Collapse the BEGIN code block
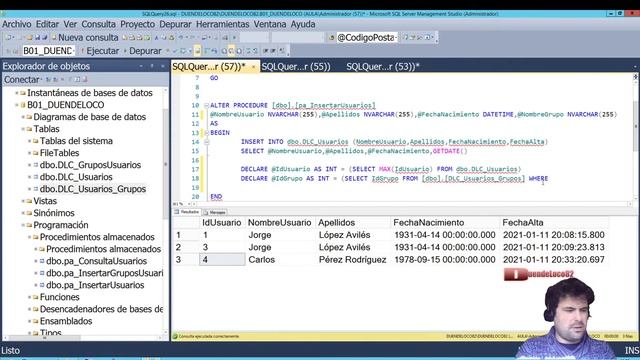This screenshot has height=360, width=640. [207, 133]
